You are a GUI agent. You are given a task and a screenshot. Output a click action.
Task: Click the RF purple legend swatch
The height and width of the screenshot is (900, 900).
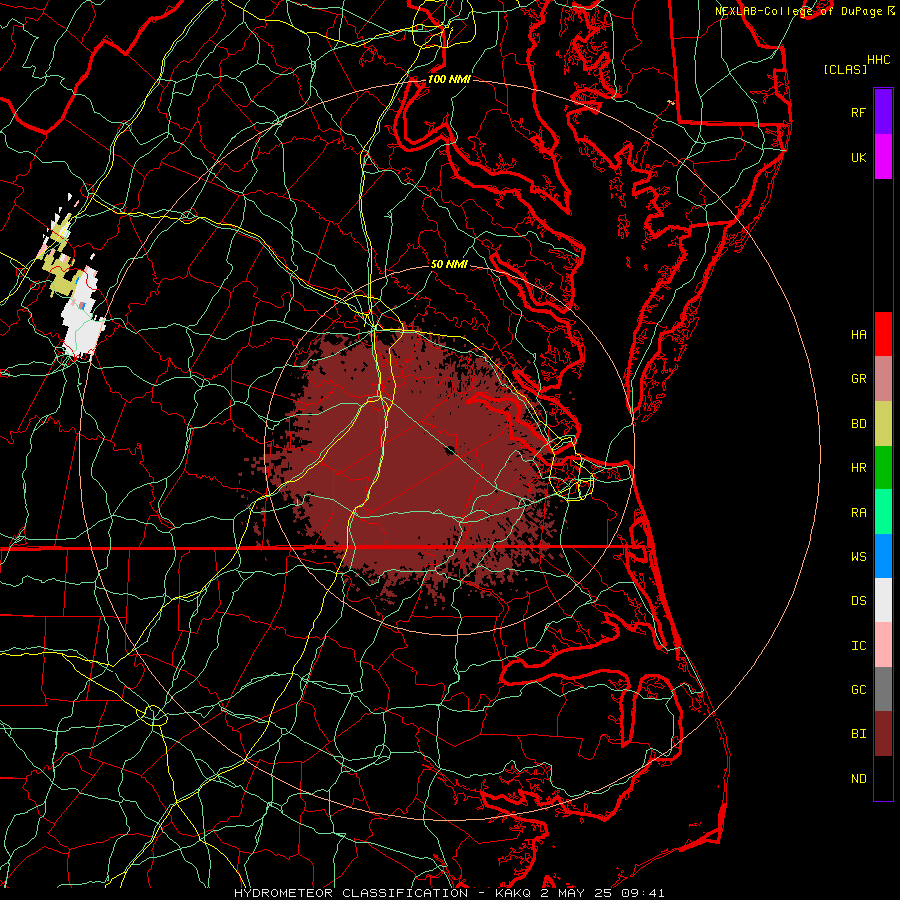point(883,112)
